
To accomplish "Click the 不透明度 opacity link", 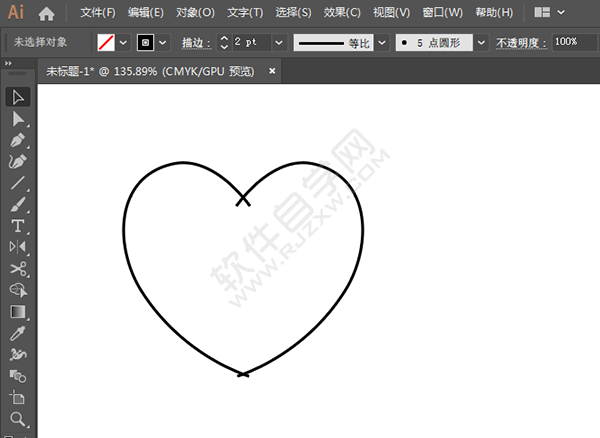I will (x=521, y=43).
